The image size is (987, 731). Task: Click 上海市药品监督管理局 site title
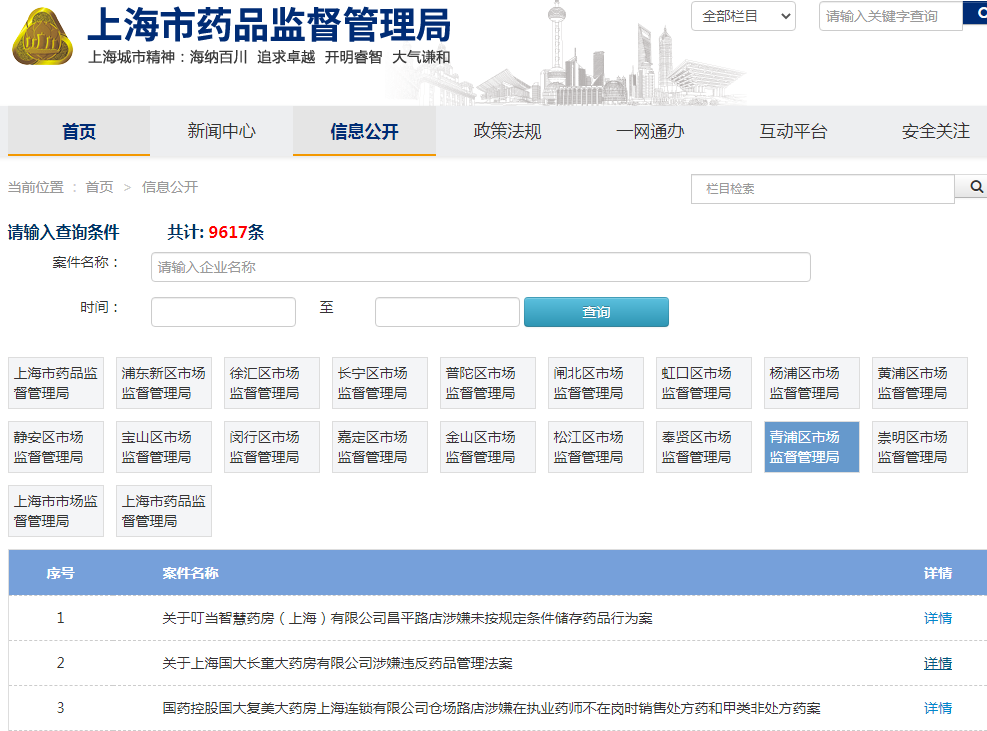click(x=269, y=25)
